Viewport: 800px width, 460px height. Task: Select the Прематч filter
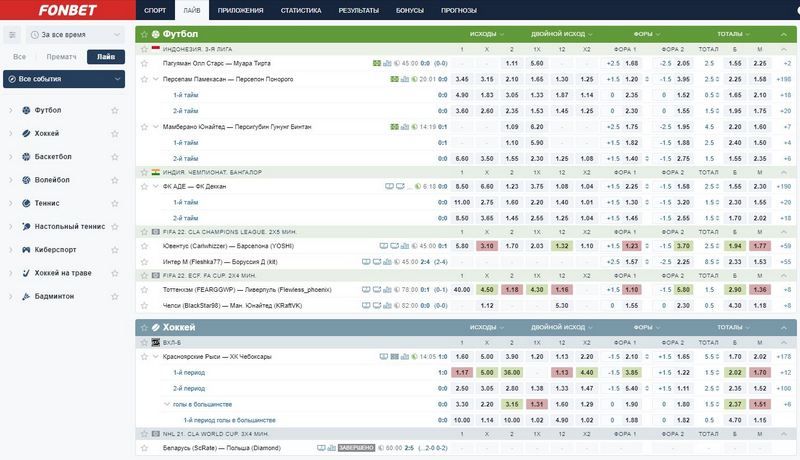tap(61, 57)
